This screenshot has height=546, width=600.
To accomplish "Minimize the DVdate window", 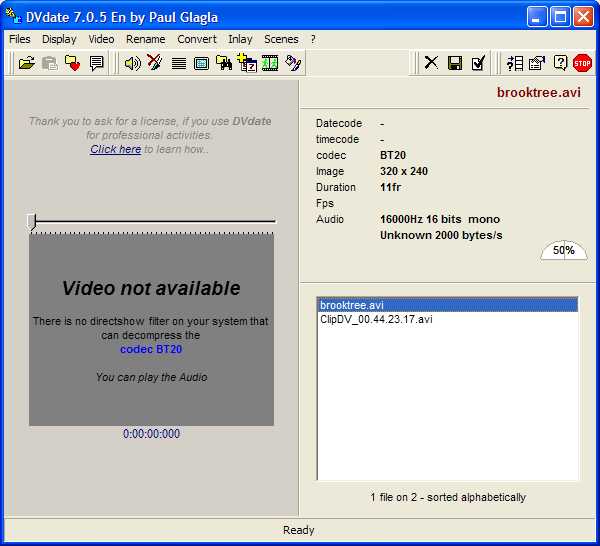I will click(x=536, y=16).
